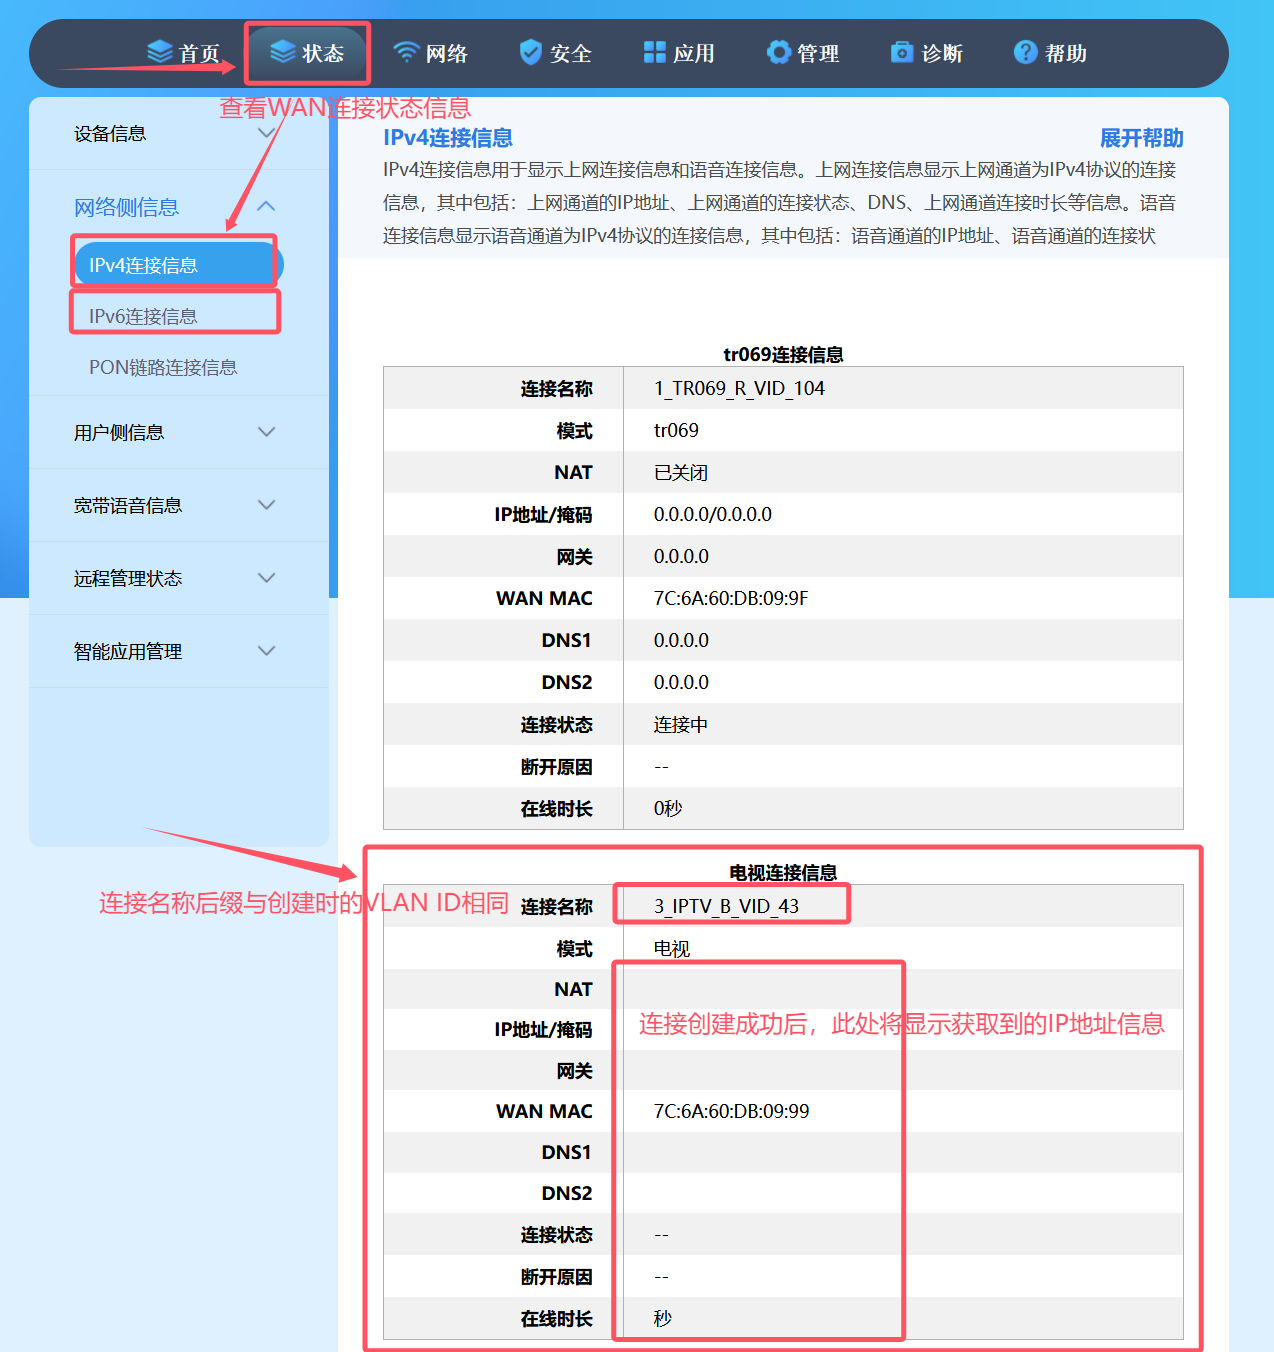Image resolution: width=1274 pixels, height=1352 pixels.
Task: Expand the 远程管理状态 section chevron
Action: click(266, 578)
